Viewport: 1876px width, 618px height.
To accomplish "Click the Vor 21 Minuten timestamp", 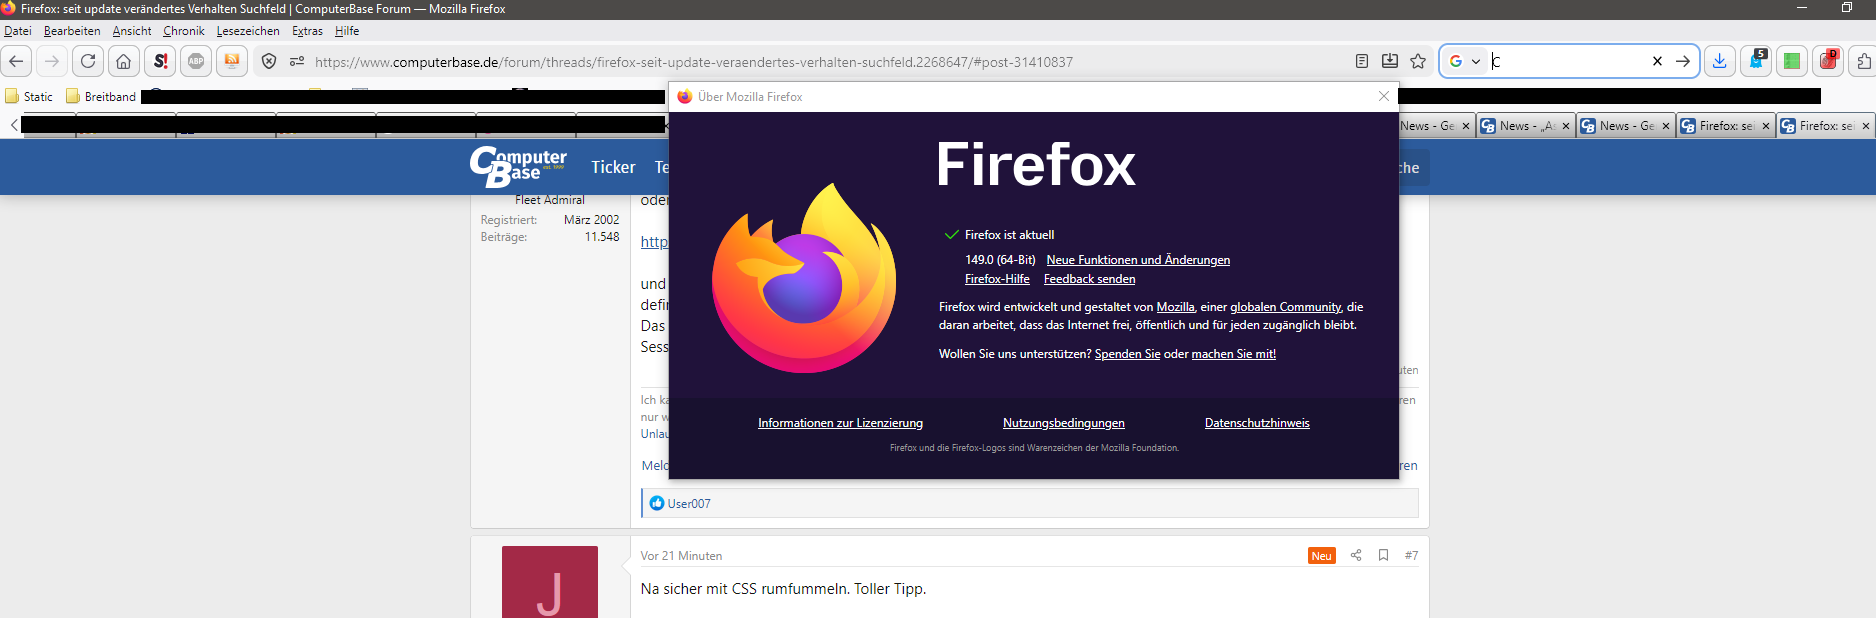I will 681,556.
